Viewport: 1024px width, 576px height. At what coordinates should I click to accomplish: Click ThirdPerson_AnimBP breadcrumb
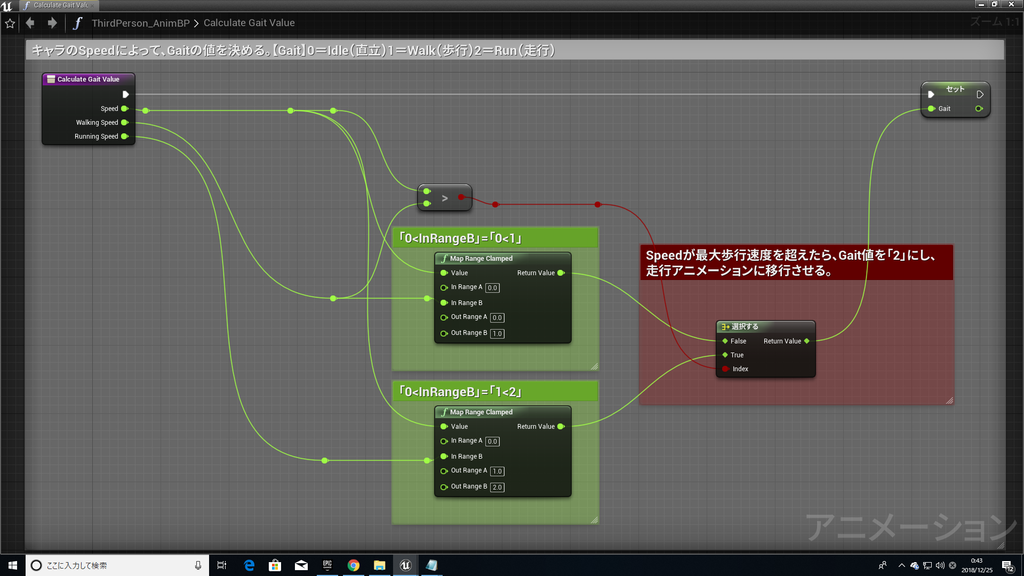(140, 23)
